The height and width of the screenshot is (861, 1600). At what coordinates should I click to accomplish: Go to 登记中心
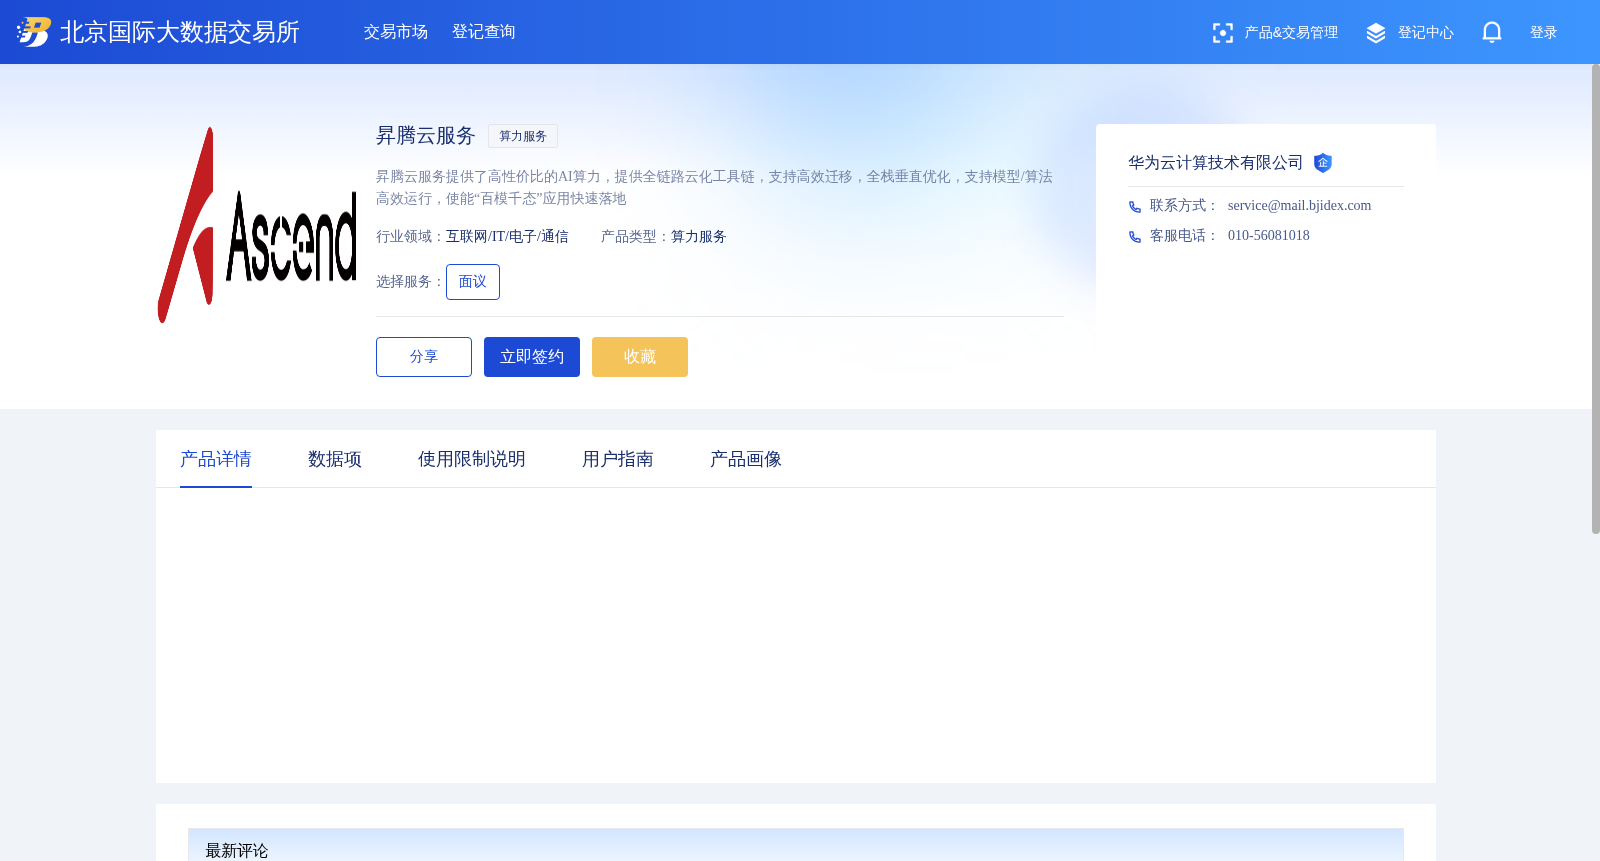coord(1426,33)
